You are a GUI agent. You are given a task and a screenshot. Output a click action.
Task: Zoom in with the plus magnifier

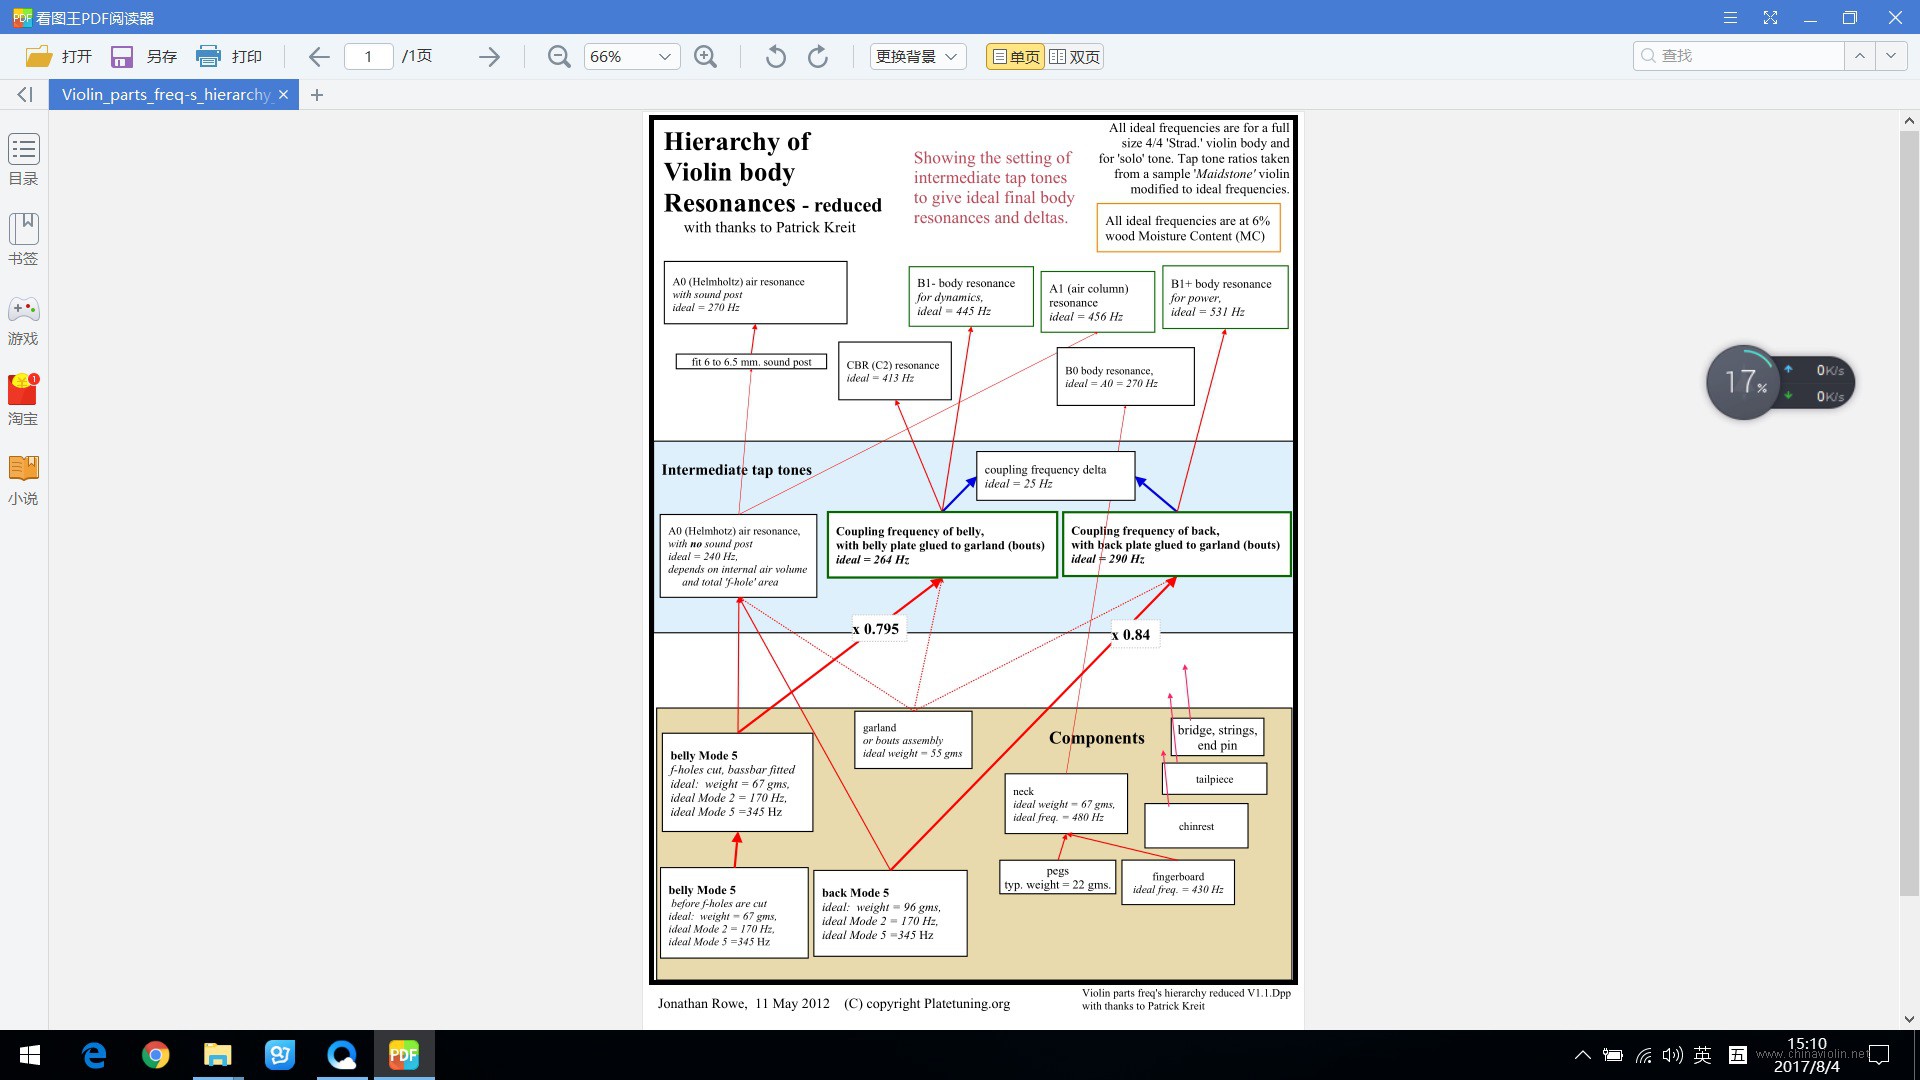point(705,57)
